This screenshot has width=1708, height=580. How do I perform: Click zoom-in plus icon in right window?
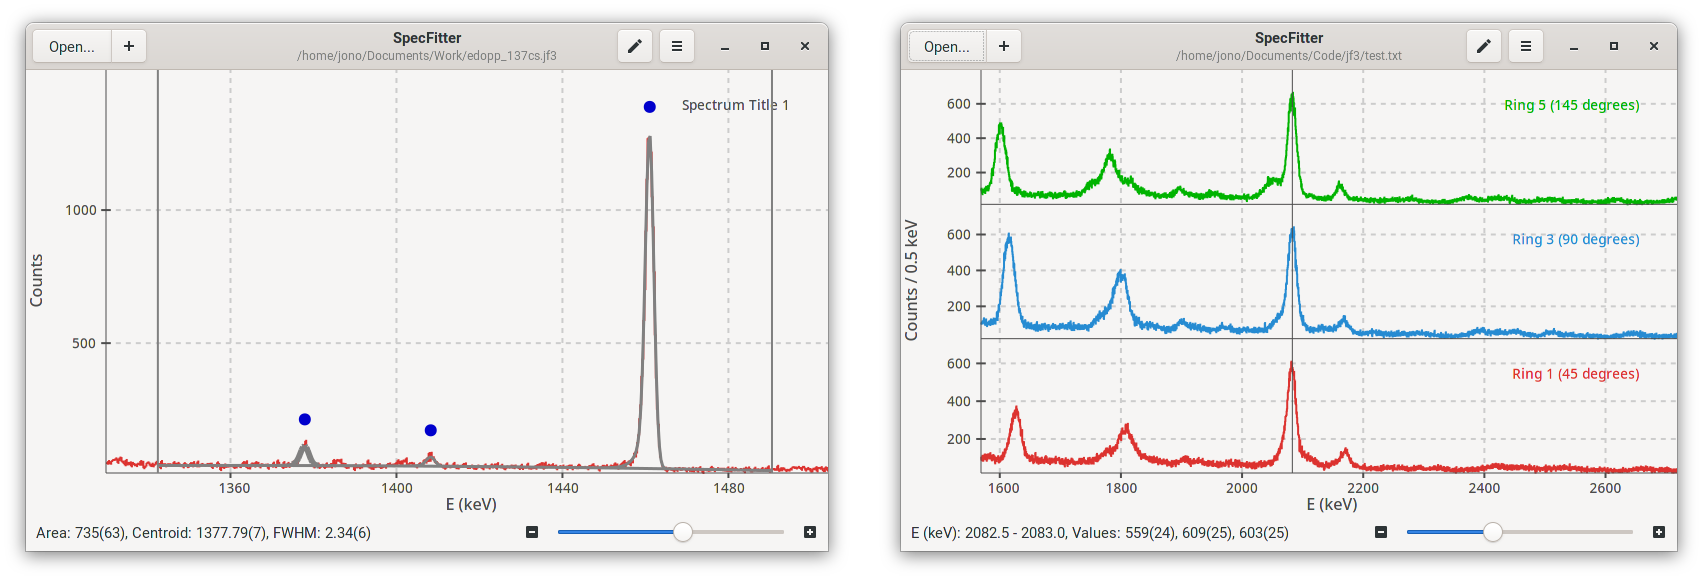1659,532
